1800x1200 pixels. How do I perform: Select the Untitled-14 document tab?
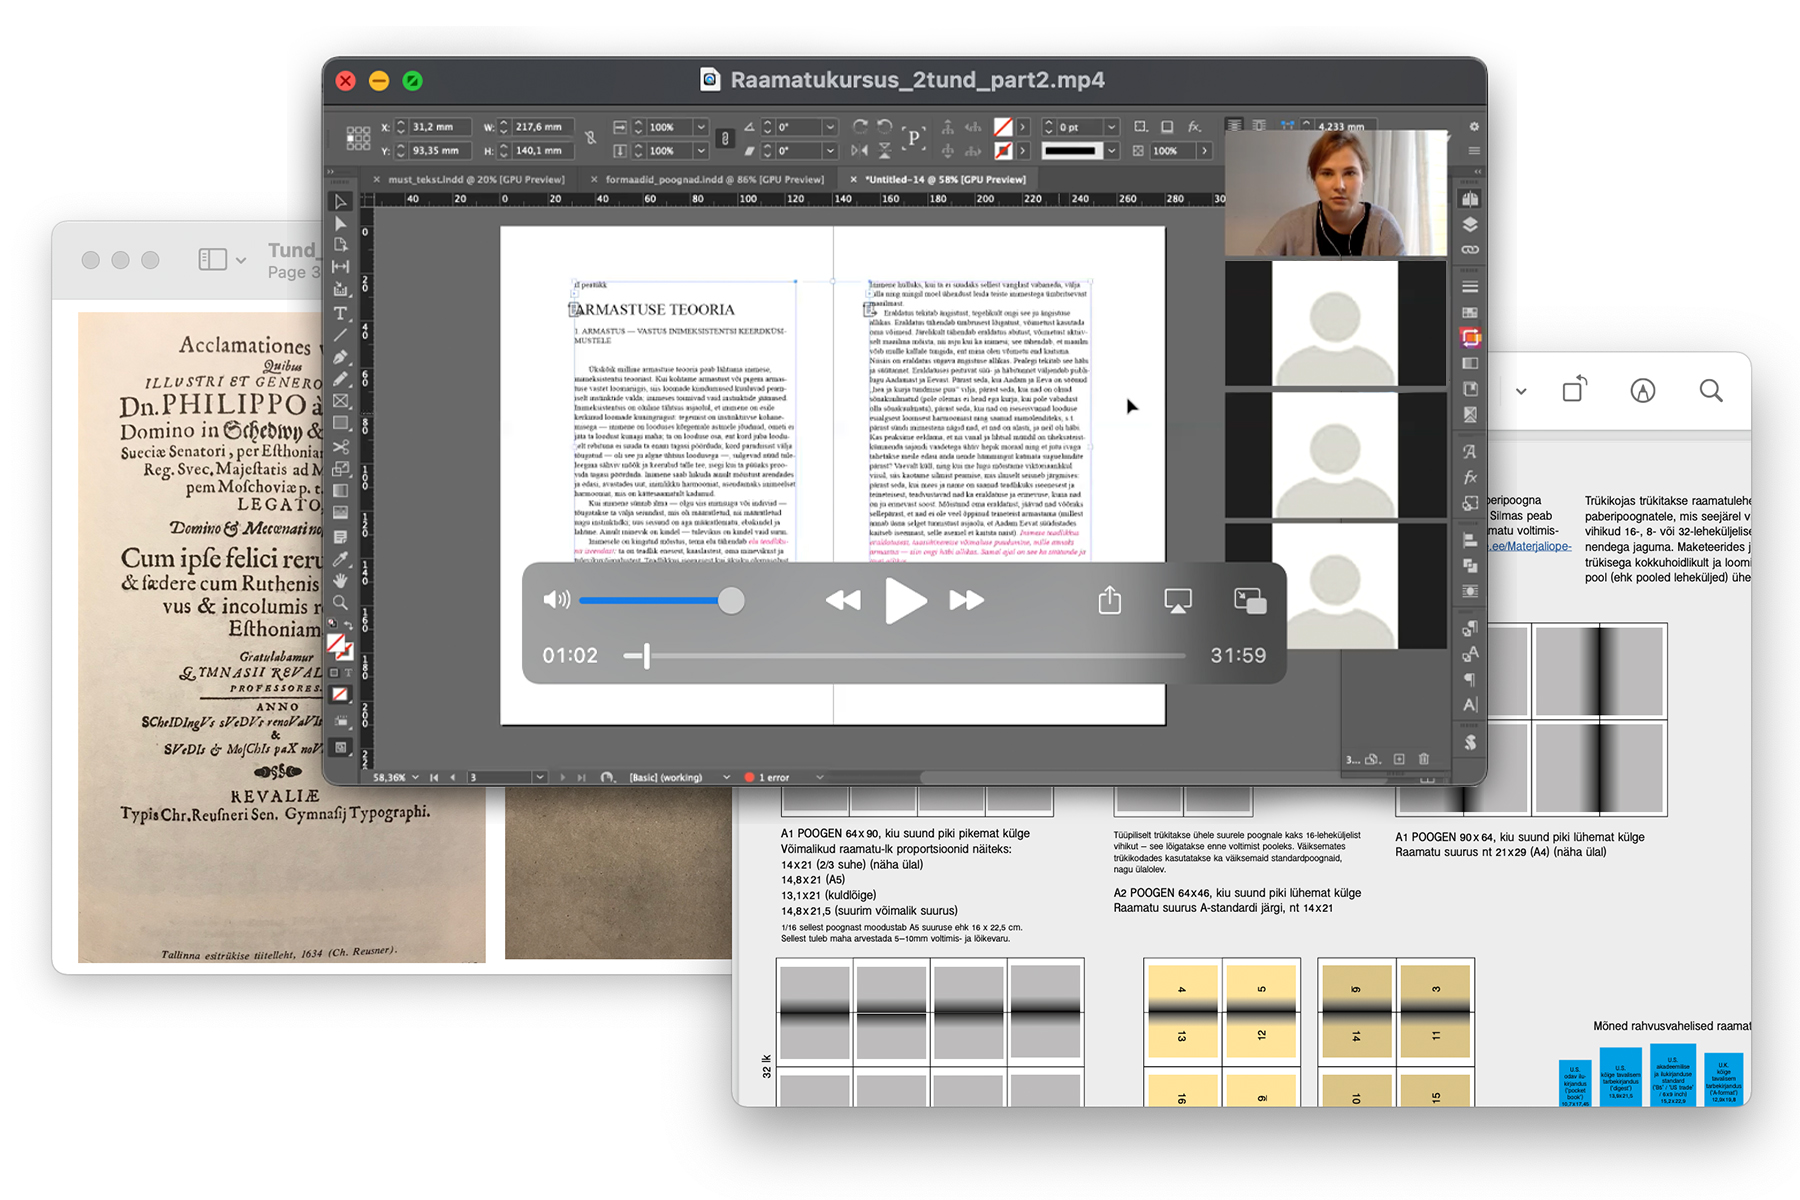tap(945, 180)
